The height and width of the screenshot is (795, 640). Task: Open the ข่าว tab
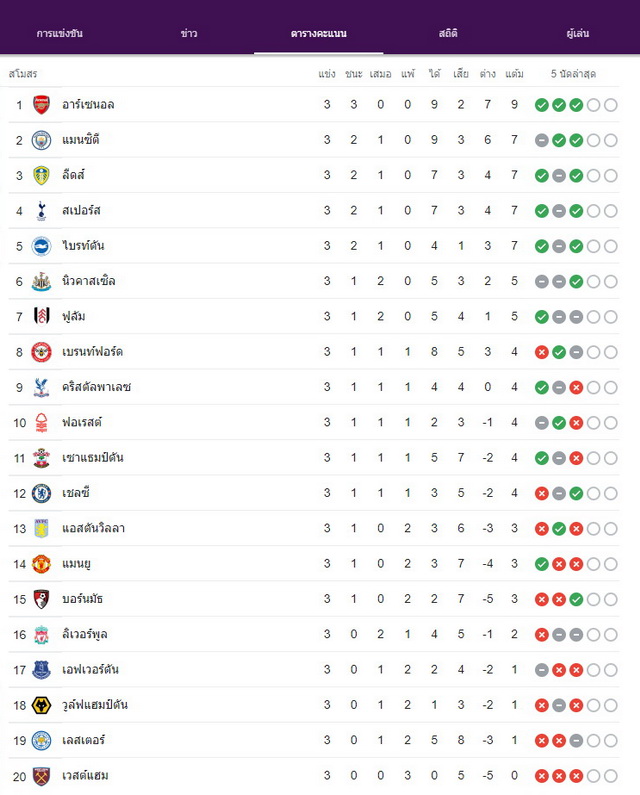pos(189,33)
